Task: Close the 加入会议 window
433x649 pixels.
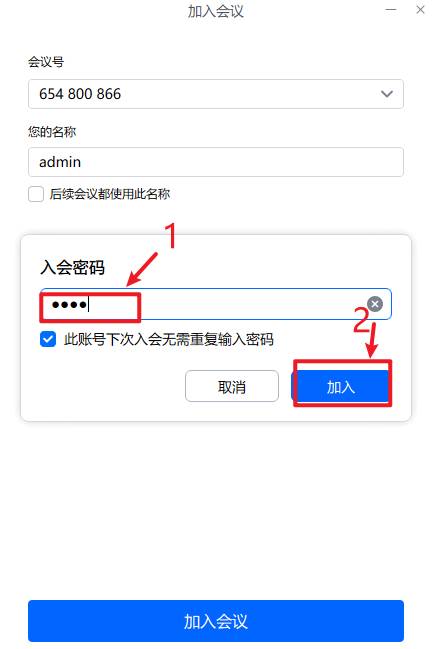Action: pos(420,10)
